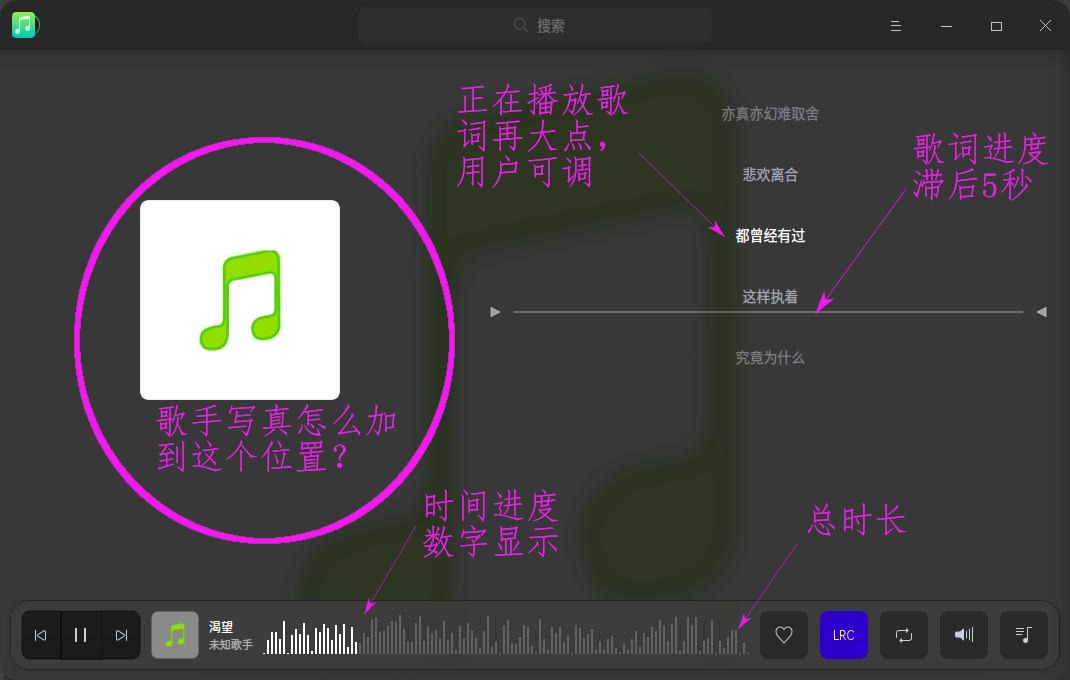The image size is (1070, 680).
Task: Maximize the music player window
Action: (x=996, y=26)
